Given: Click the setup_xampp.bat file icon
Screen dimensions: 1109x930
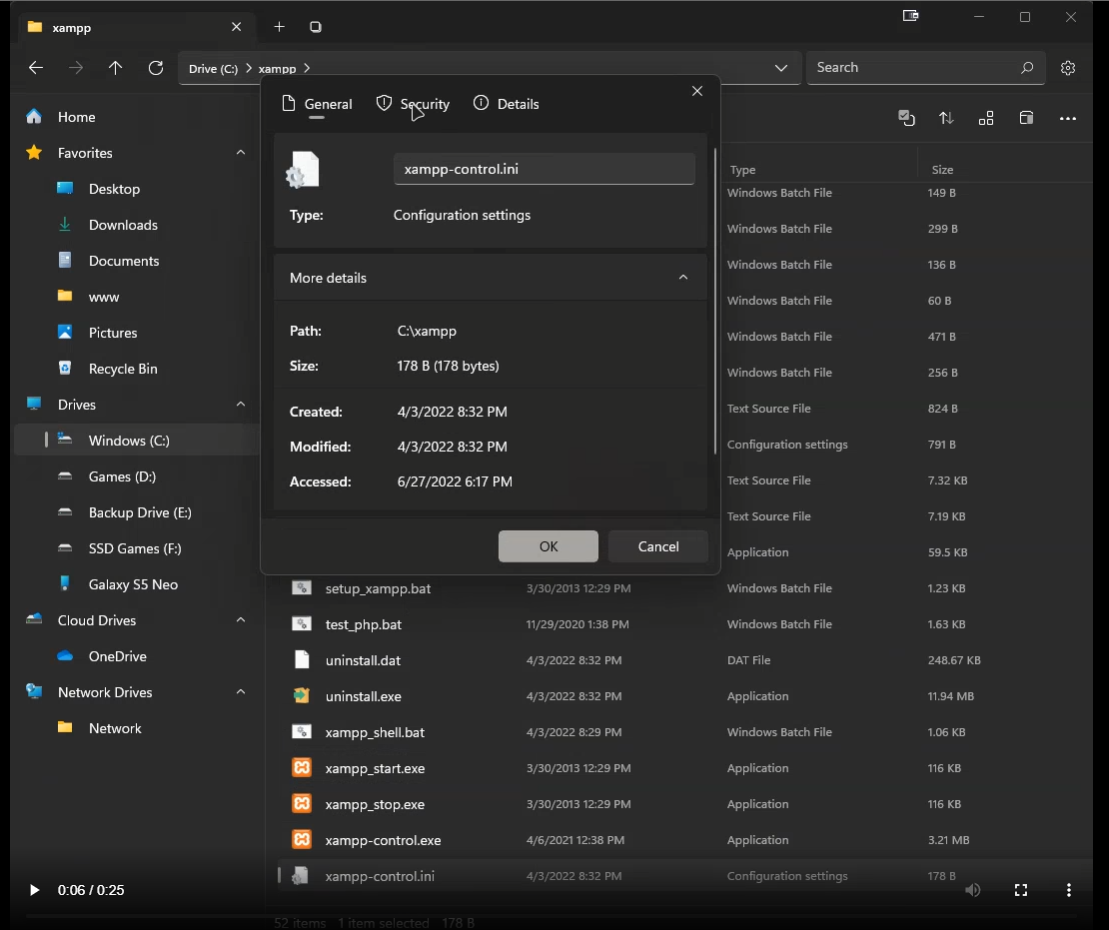Looking at the screenshot, I should click(x=302, y=588).
